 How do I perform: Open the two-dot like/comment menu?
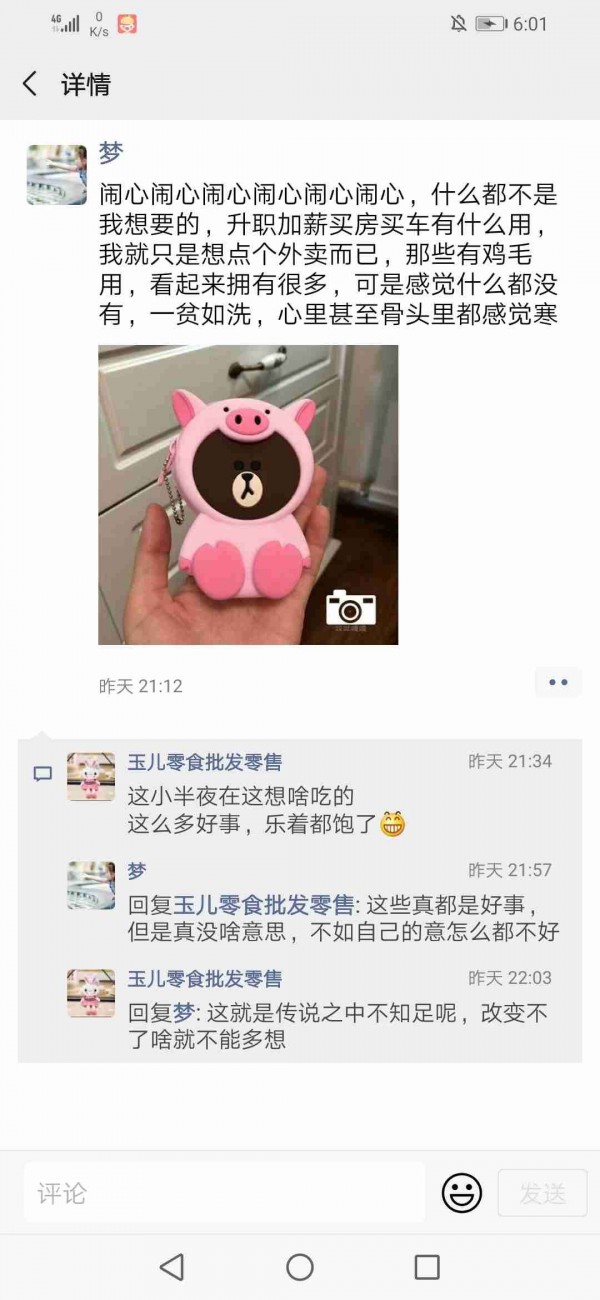pos(558,683)
